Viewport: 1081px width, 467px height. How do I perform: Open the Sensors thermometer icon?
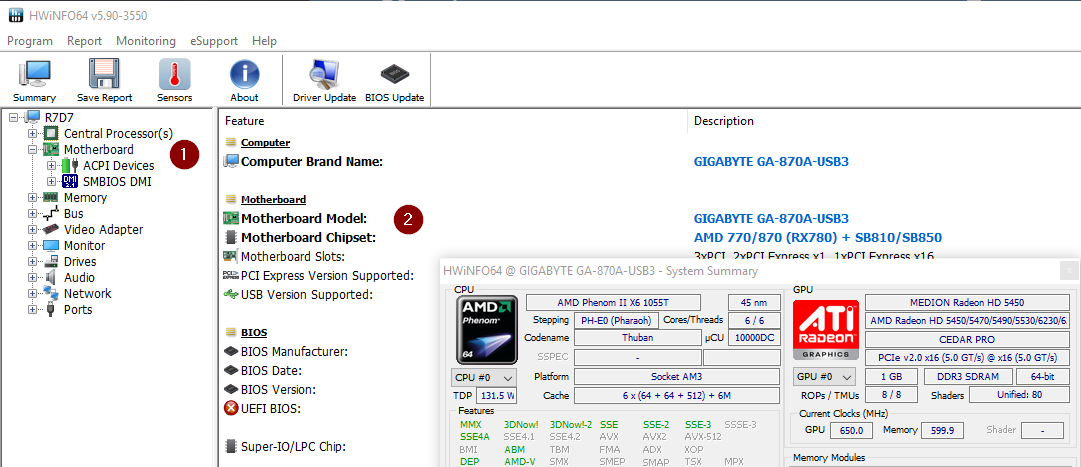pos(174,74)
